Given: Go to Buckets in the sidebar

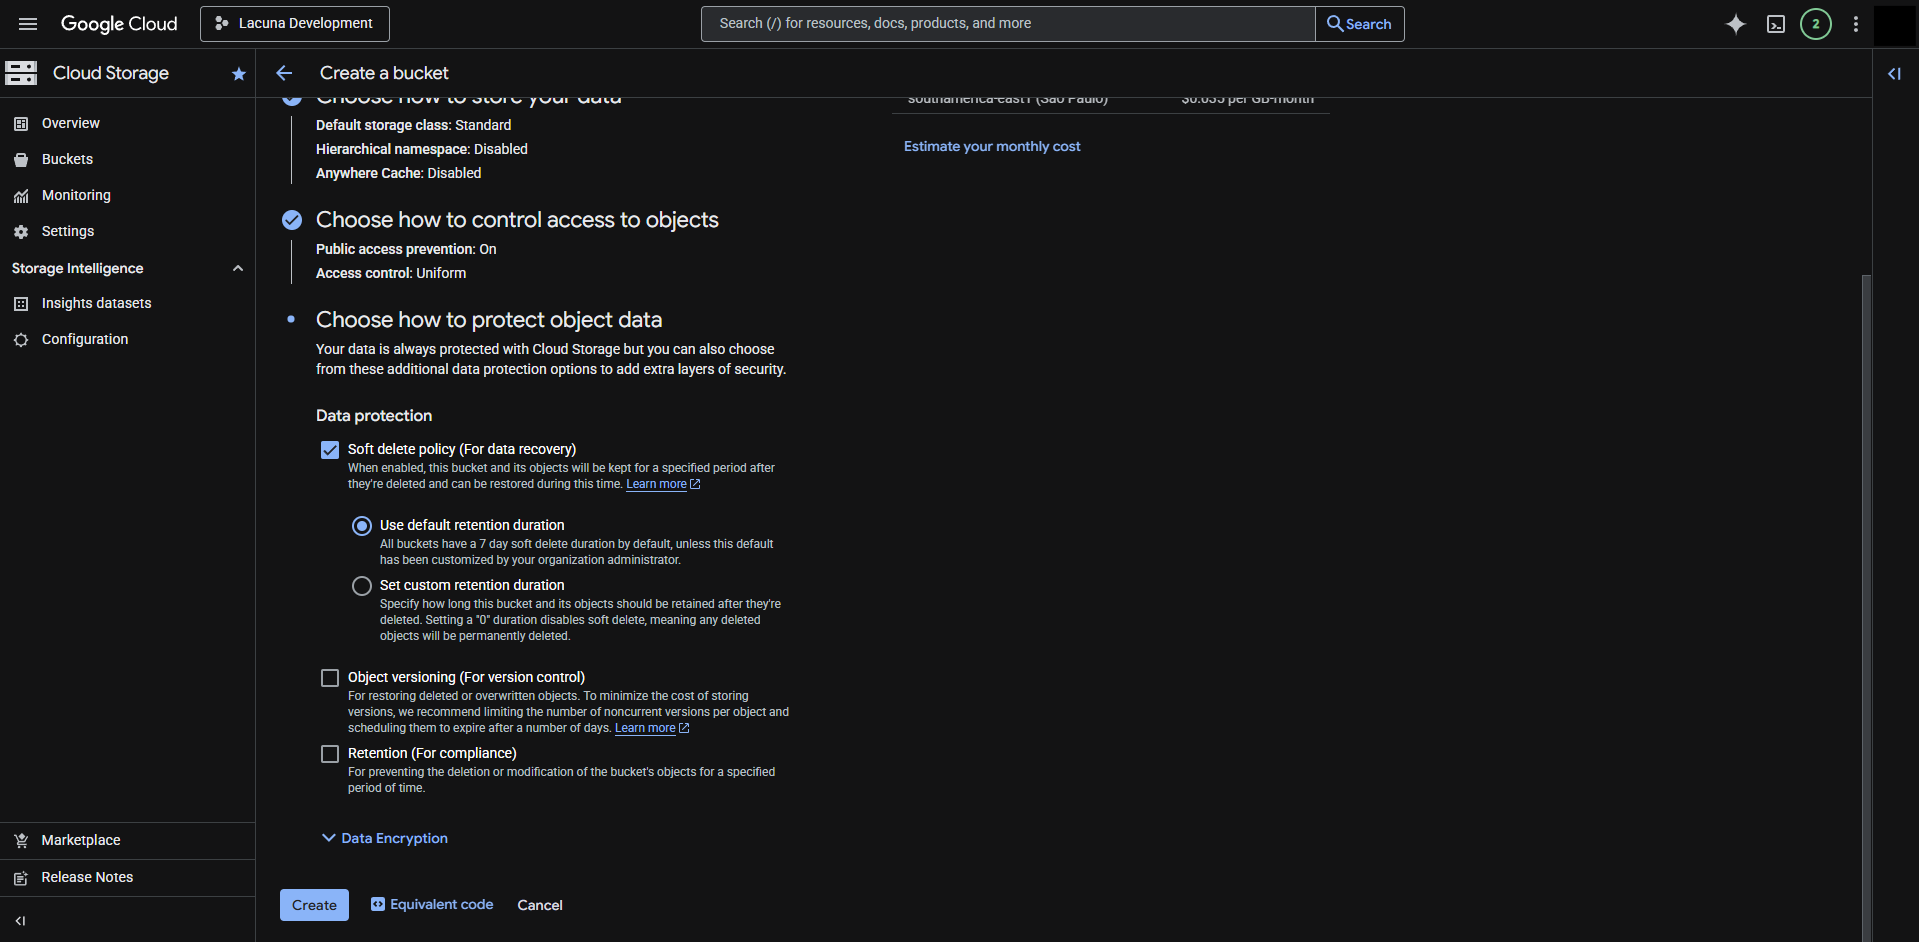Looking at the screenshot, I should tap(67, 159).
